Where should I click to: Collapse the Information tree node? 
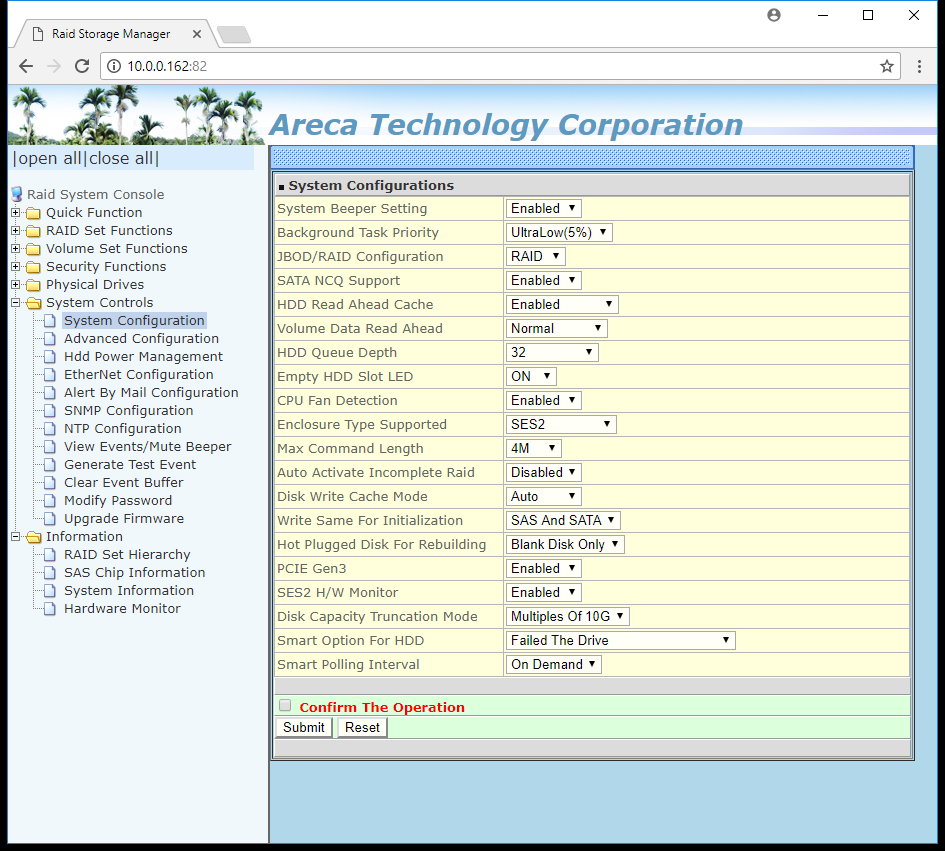pyautogui.click(x=16, y=536)
